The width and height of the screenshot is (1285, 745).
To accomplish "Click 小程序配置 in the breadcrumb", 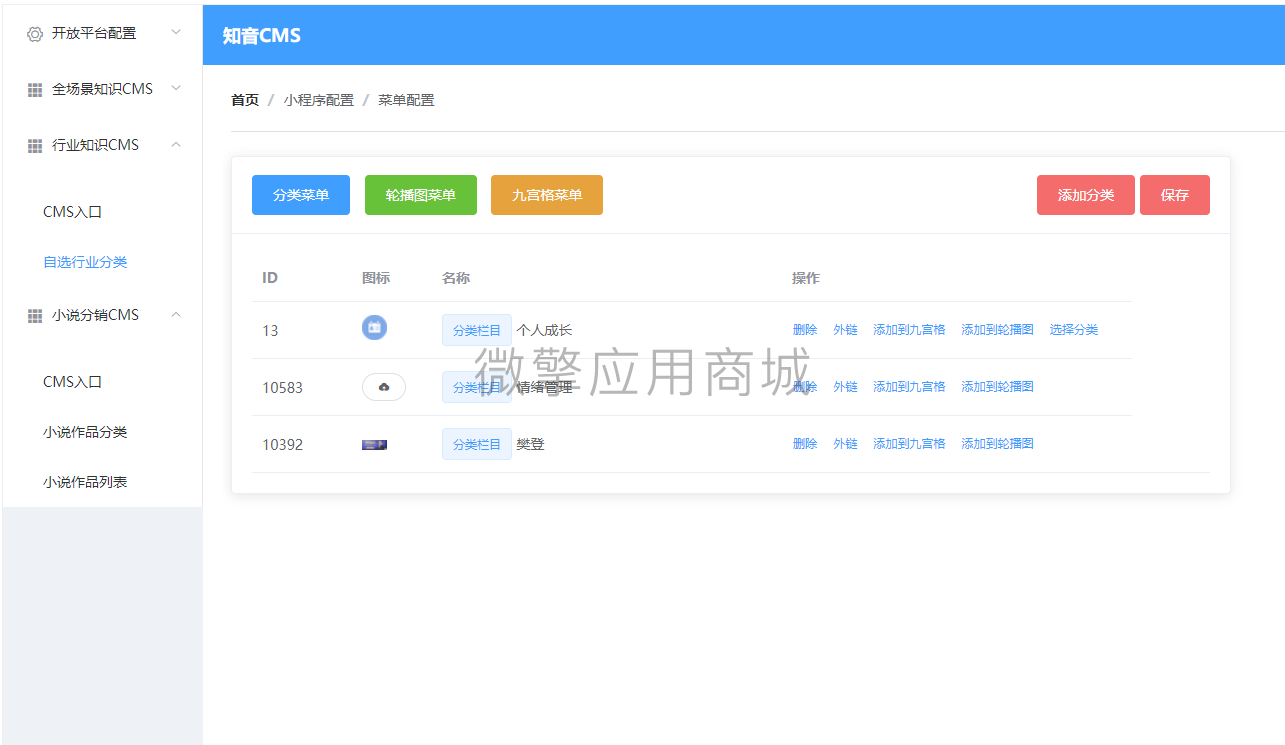I will point(319,100).
